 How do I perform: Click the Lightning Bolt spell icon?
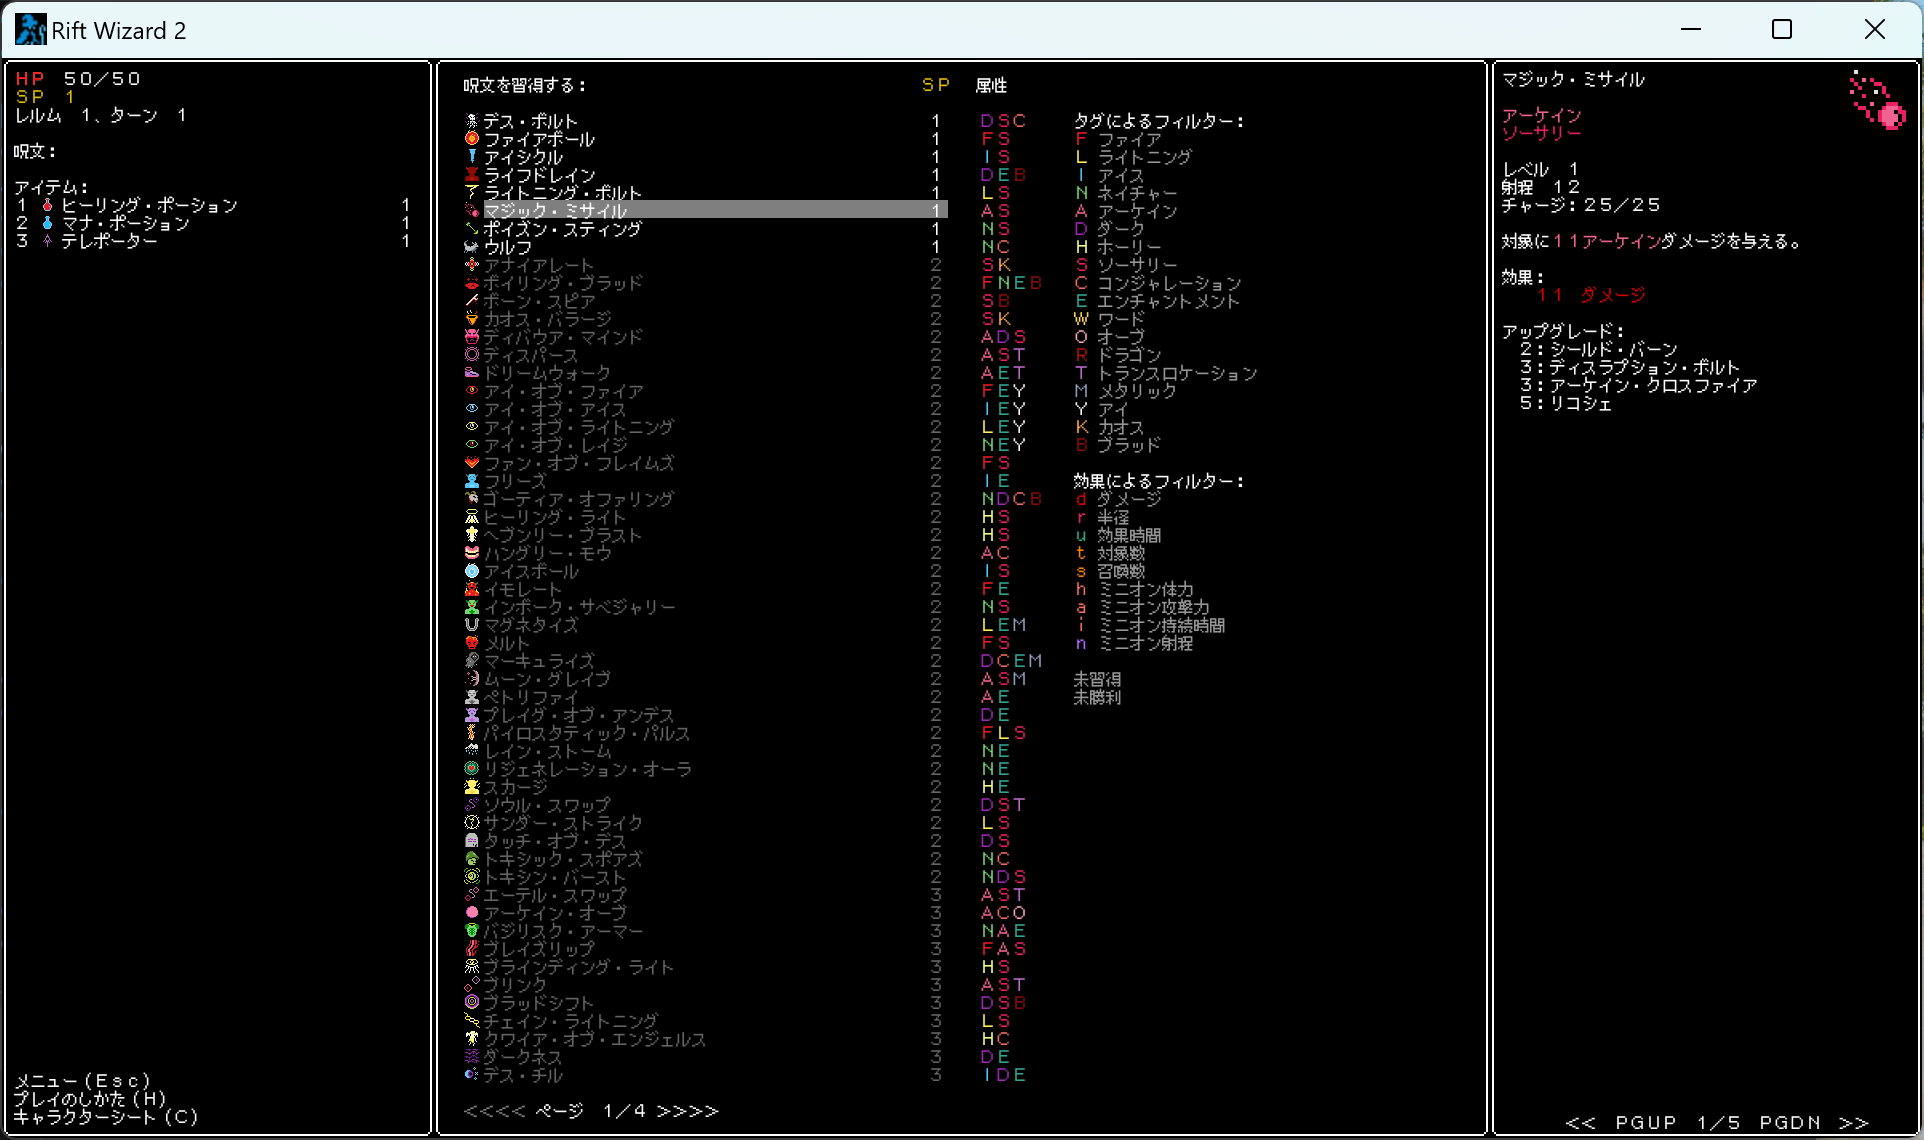click(x=472, y=193)
